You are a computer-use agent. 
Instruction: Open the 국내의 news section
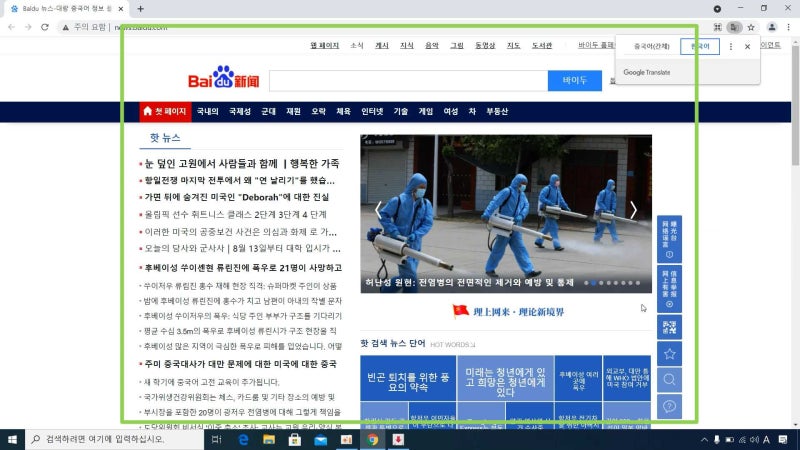208,111
